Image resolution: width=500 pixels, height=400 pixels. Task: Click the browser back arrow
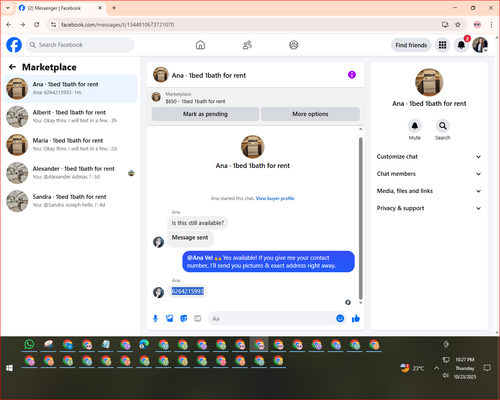point(9,25)
